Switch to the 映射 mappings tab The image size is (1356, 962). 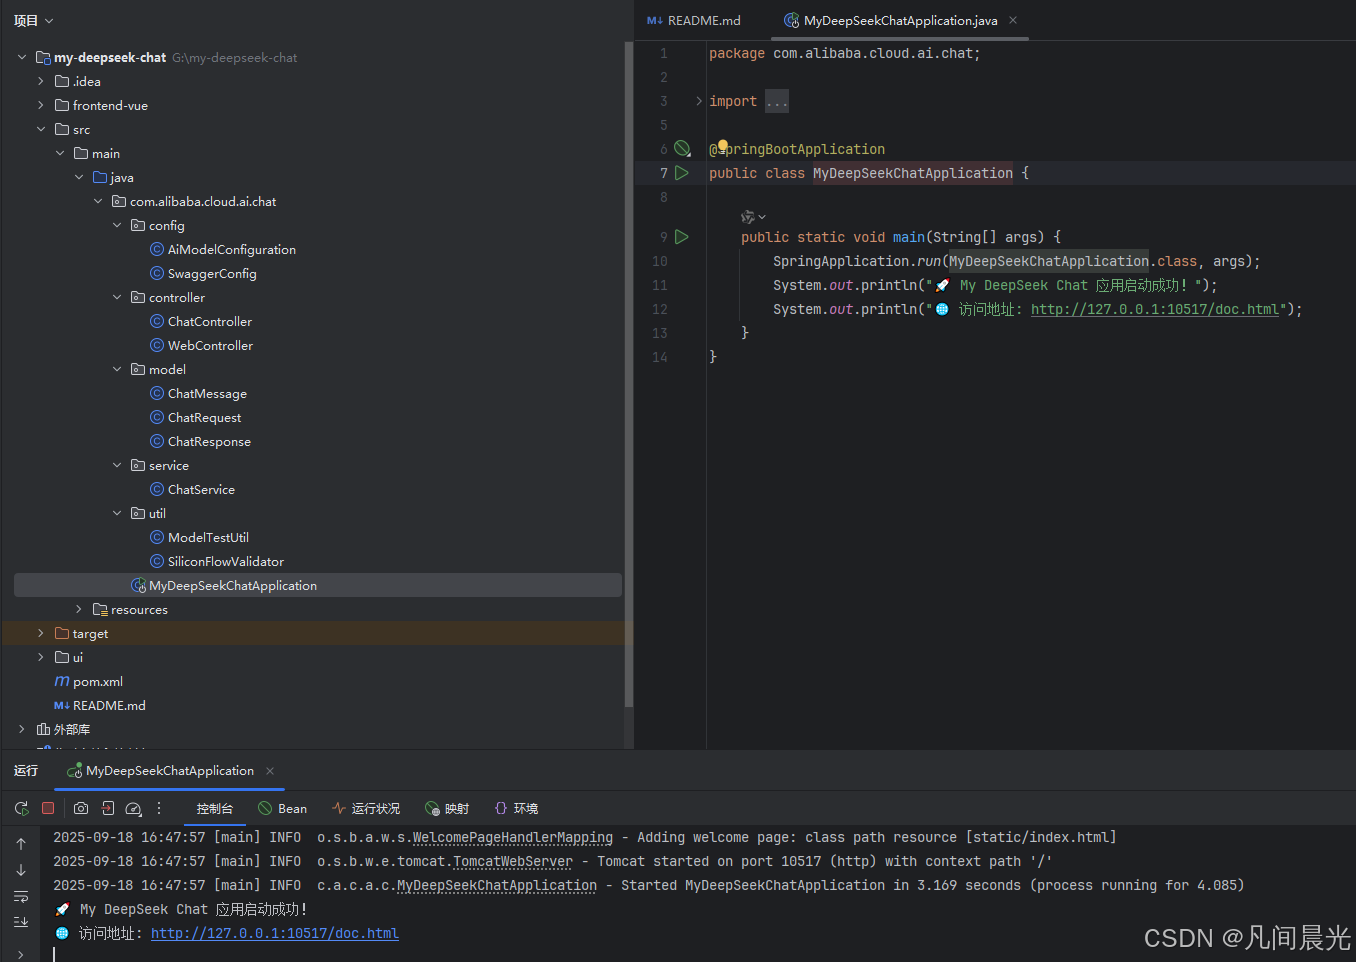447,808
